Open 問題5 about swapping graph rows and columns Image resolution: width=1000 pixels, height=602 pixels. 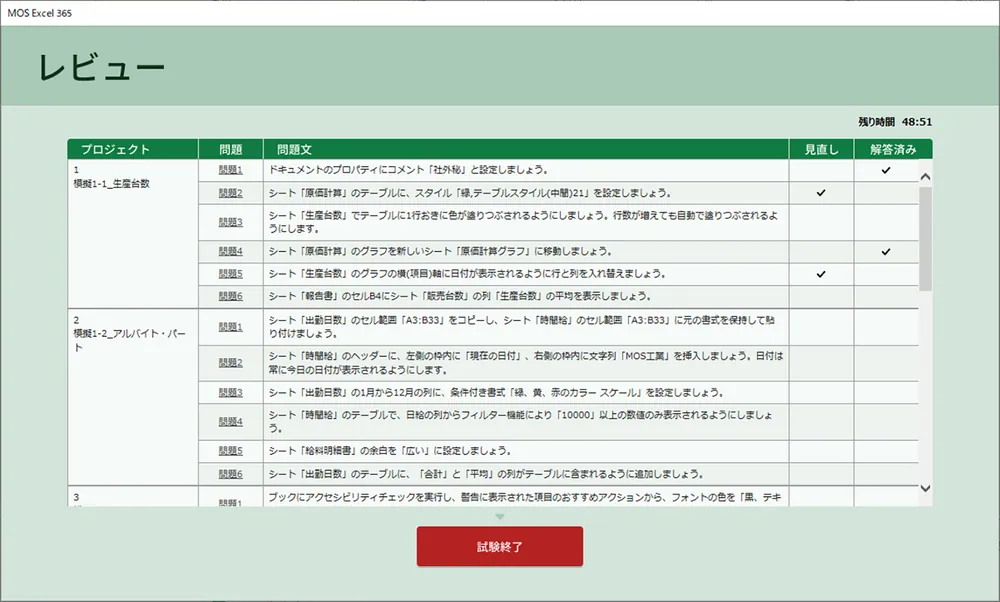[232, 273]
